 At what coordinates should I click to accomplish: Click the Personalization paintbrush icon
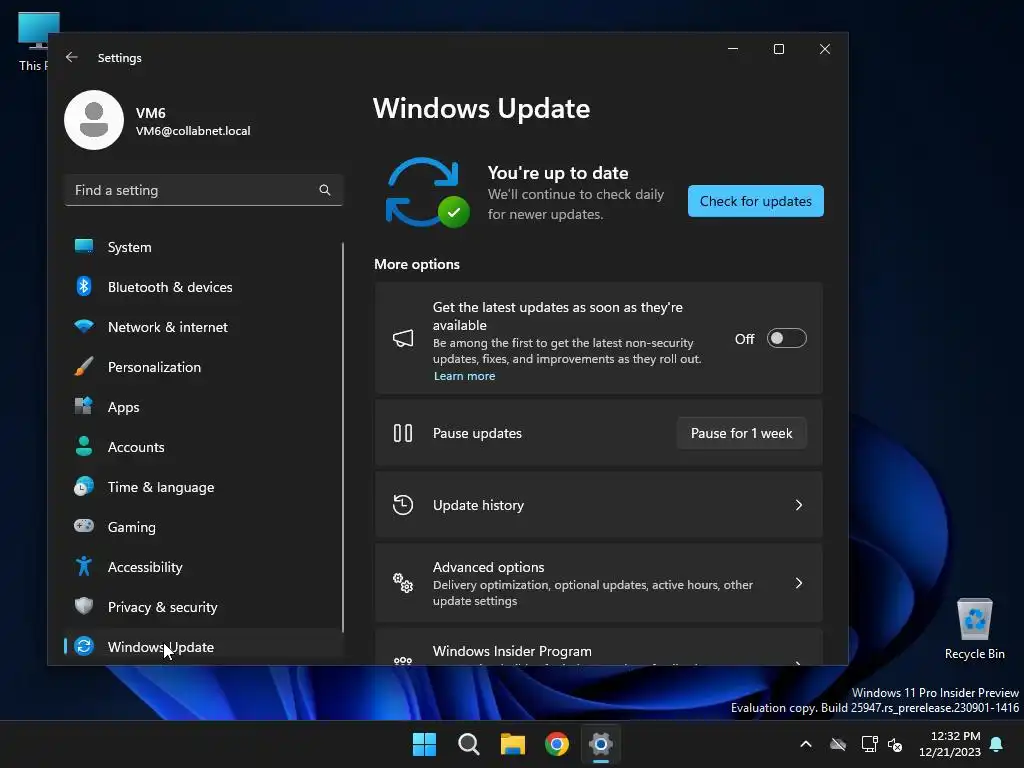(84, 366)
